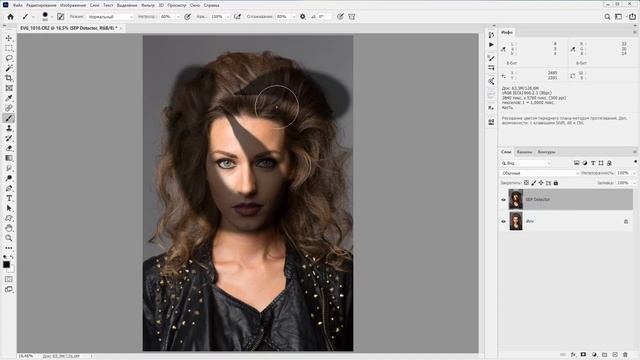Click the Home icon in options bar
This screenshot has width=640, height=360.
[11, 17]
